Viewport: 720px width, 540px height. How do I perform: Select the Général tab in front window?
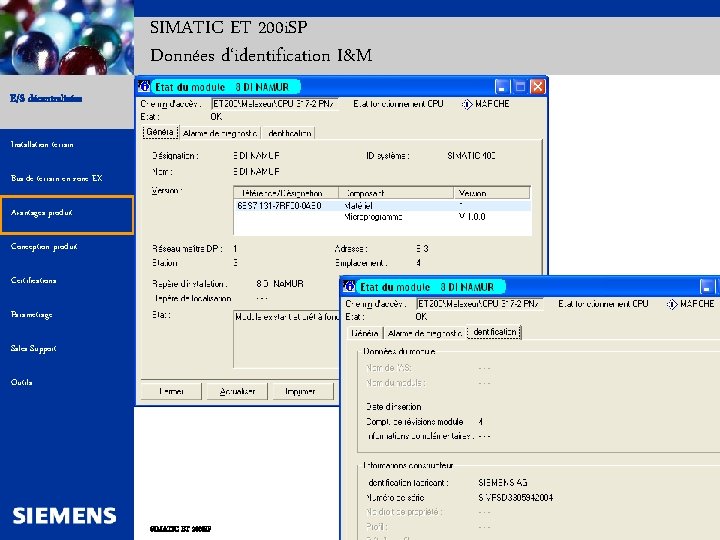click(364, 333)
